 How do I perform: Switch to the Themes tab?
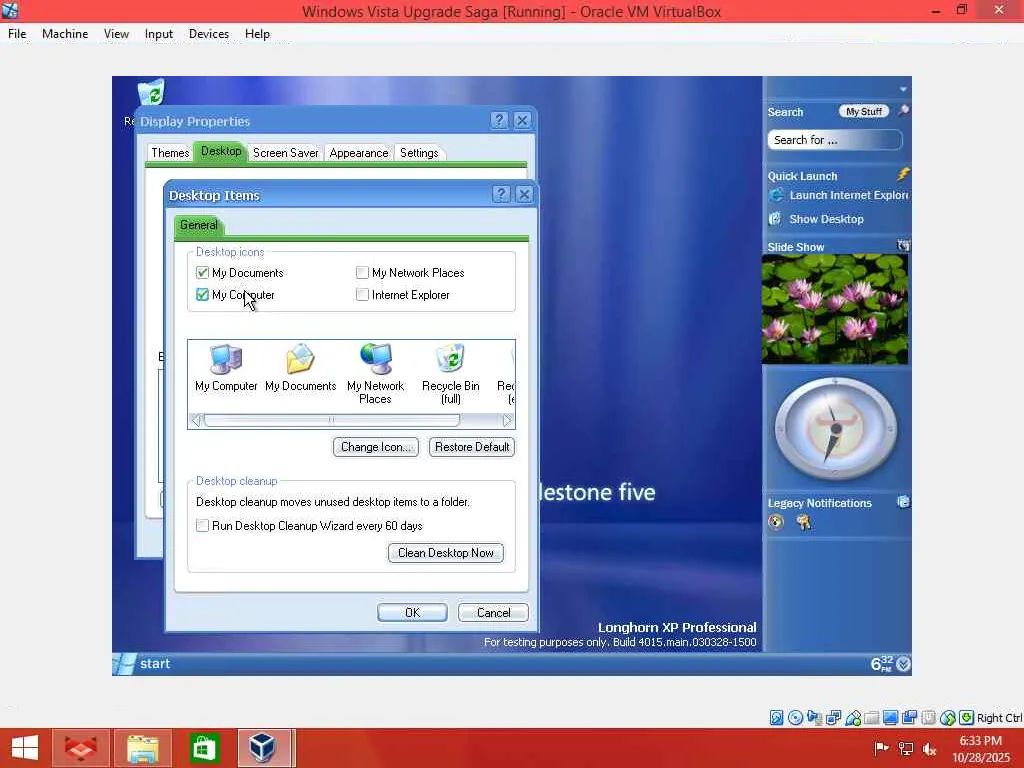[170, 153]
